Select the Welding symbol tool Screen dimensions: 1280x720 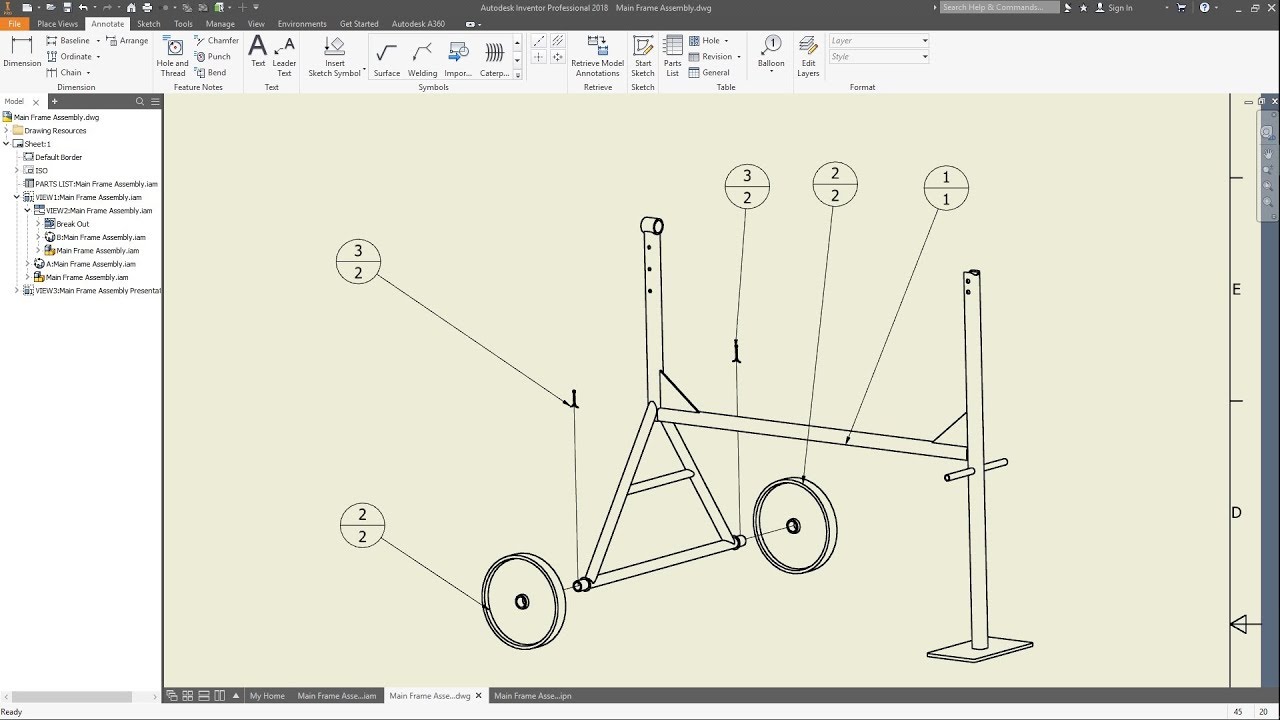(x=422, y=55)
